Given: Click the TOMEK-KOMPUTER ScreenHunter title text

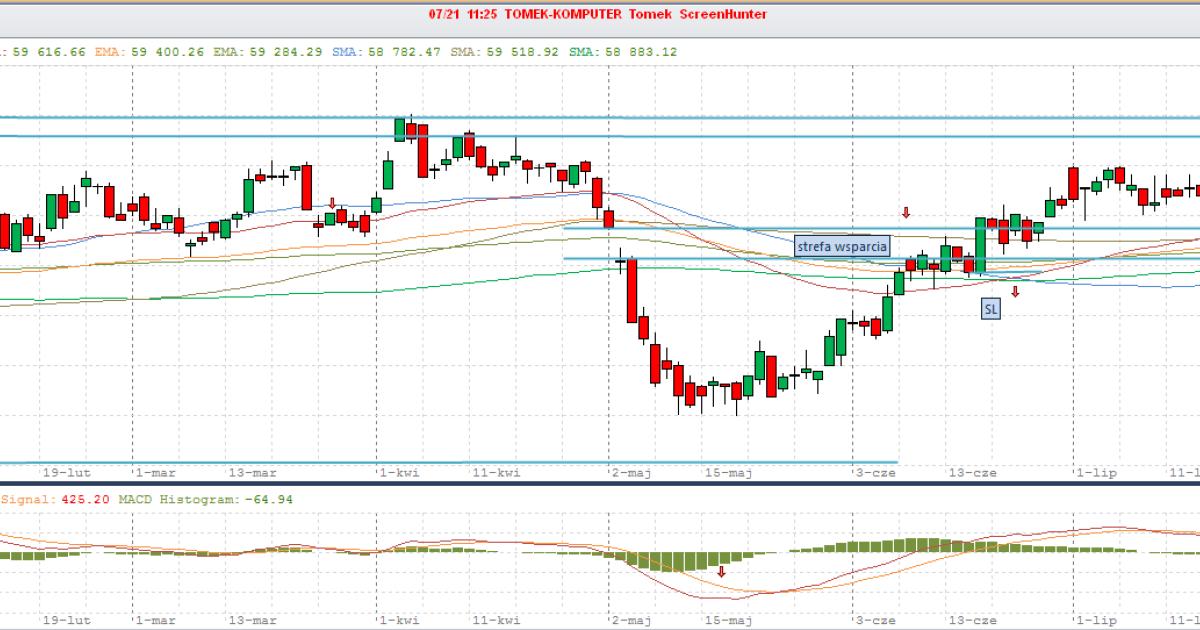Looking at the screenshot, I should click(600, 14).
